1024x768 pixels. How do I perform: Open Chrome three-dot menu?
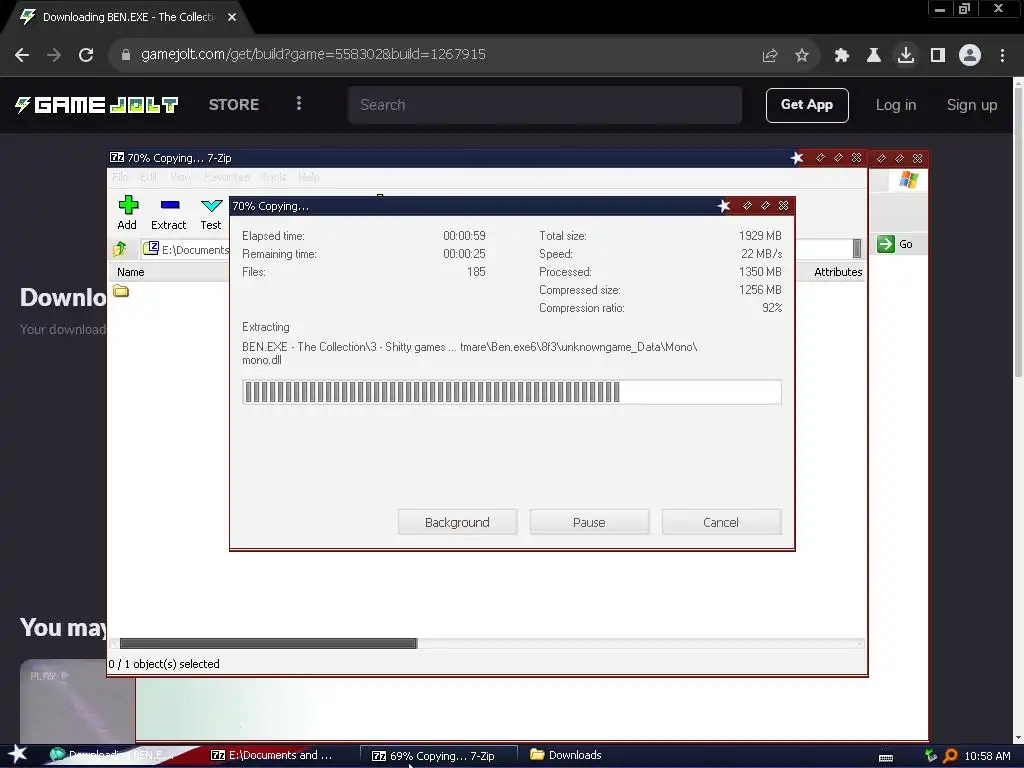pos(1002,56)
